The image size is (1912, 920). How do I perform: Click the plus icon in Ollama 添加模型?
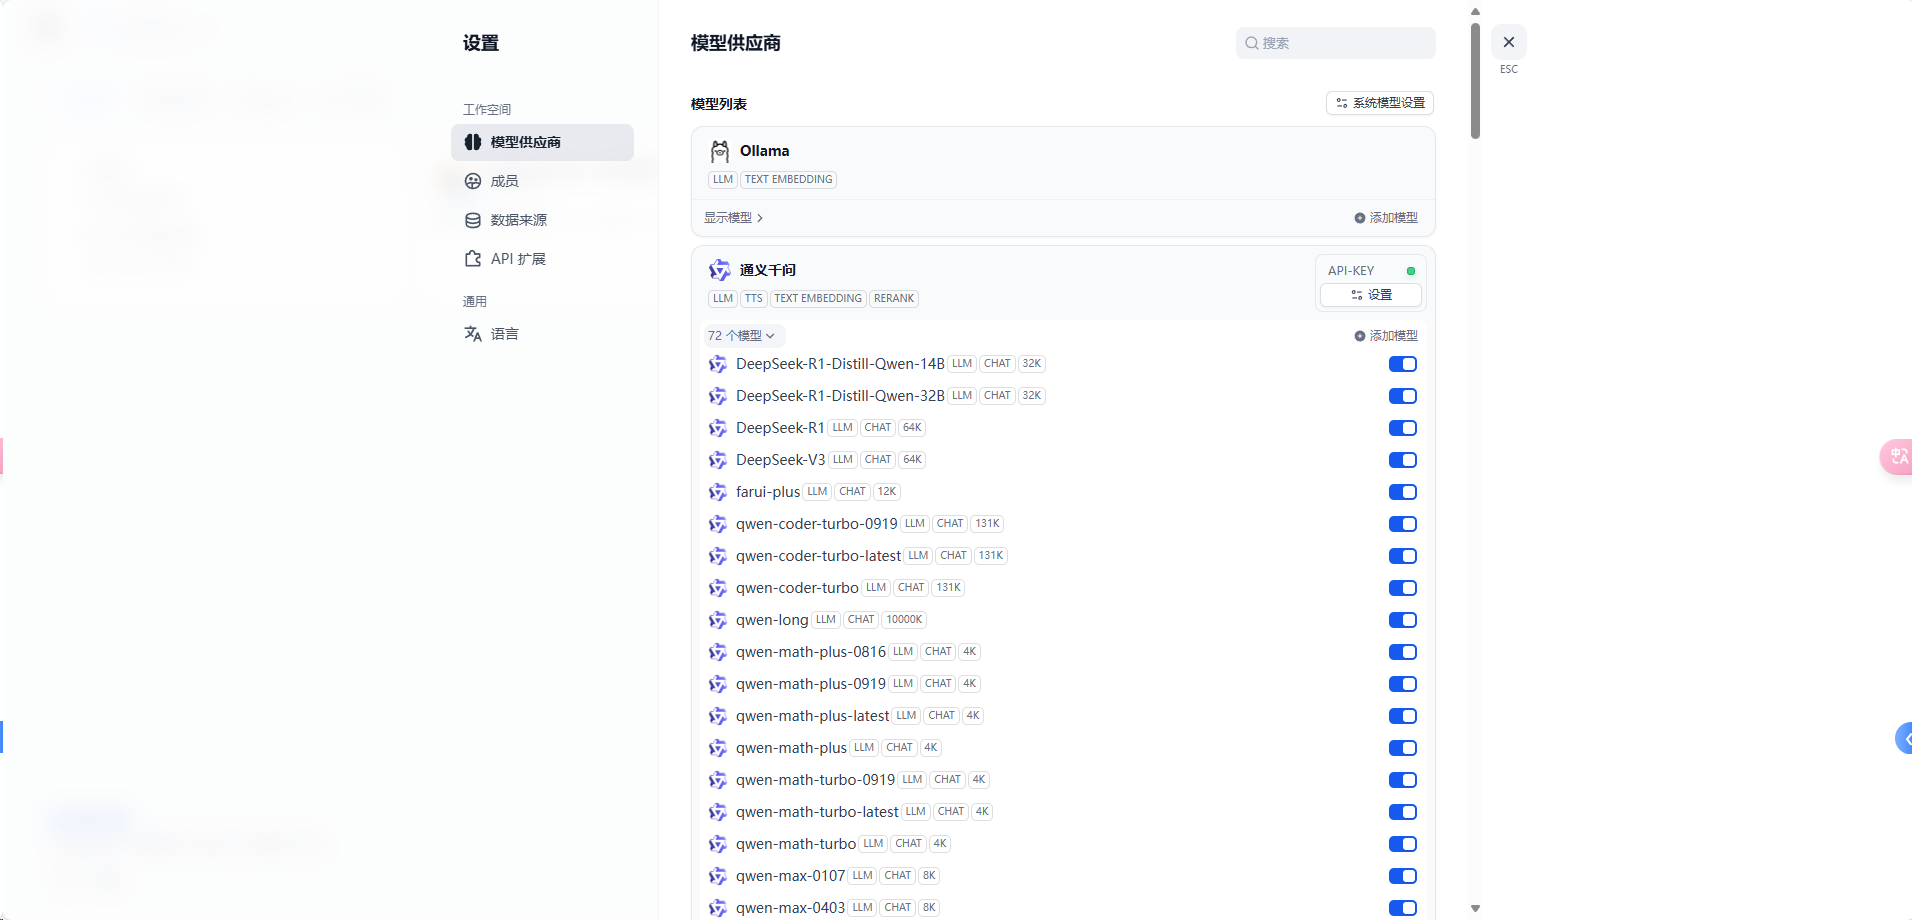1360,218
